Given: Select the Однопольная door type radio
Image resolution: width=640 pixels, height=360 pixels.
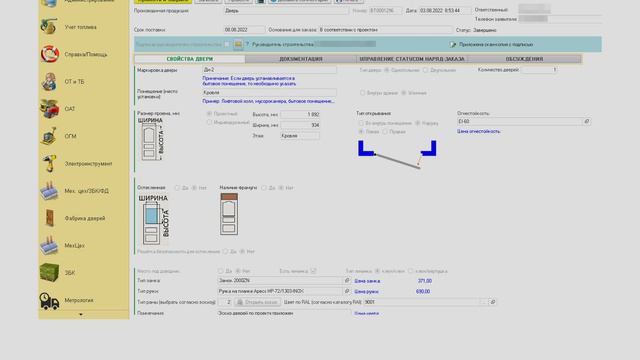Looking at the screenshot, I should [386, 70].
